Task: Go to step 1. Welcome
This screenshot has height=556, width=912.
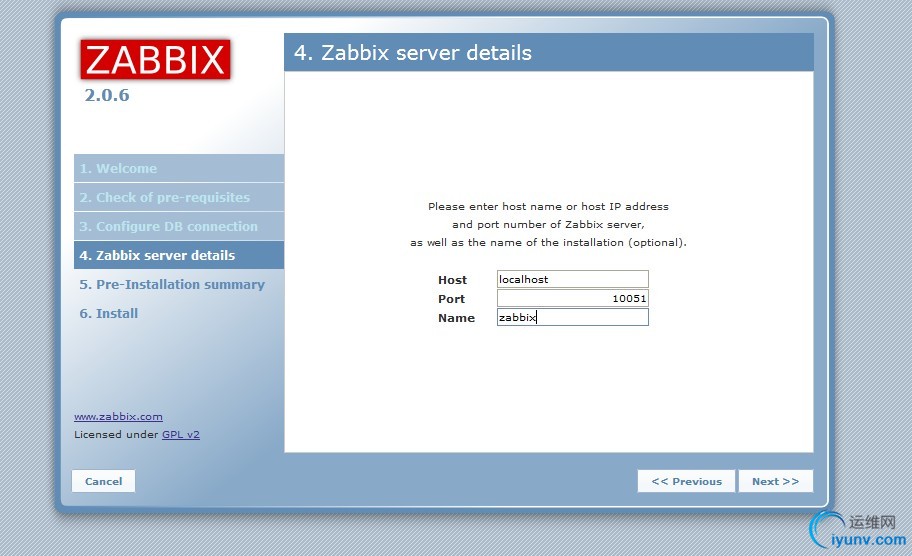Action: click(x=179, y=169)
